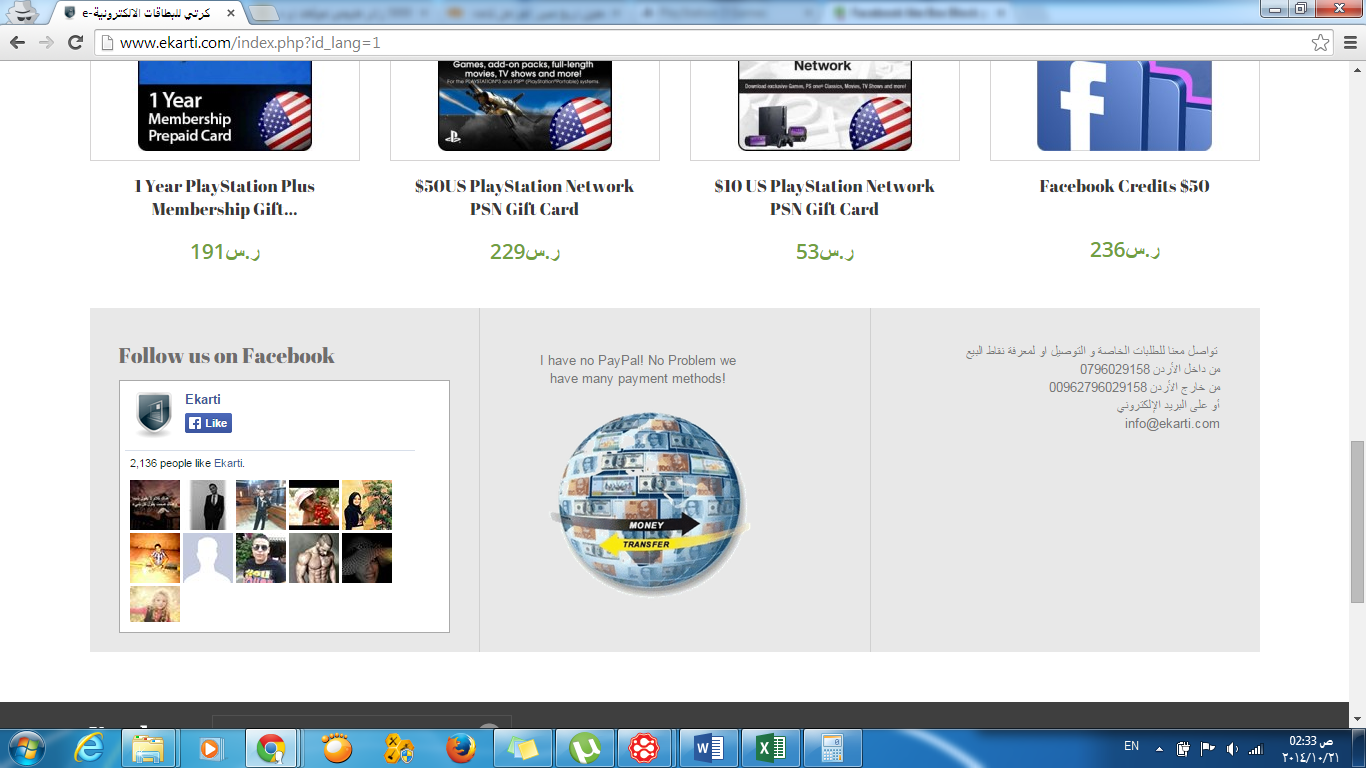Open $50 US PlayStation Network Gift Card

[524, 197]
